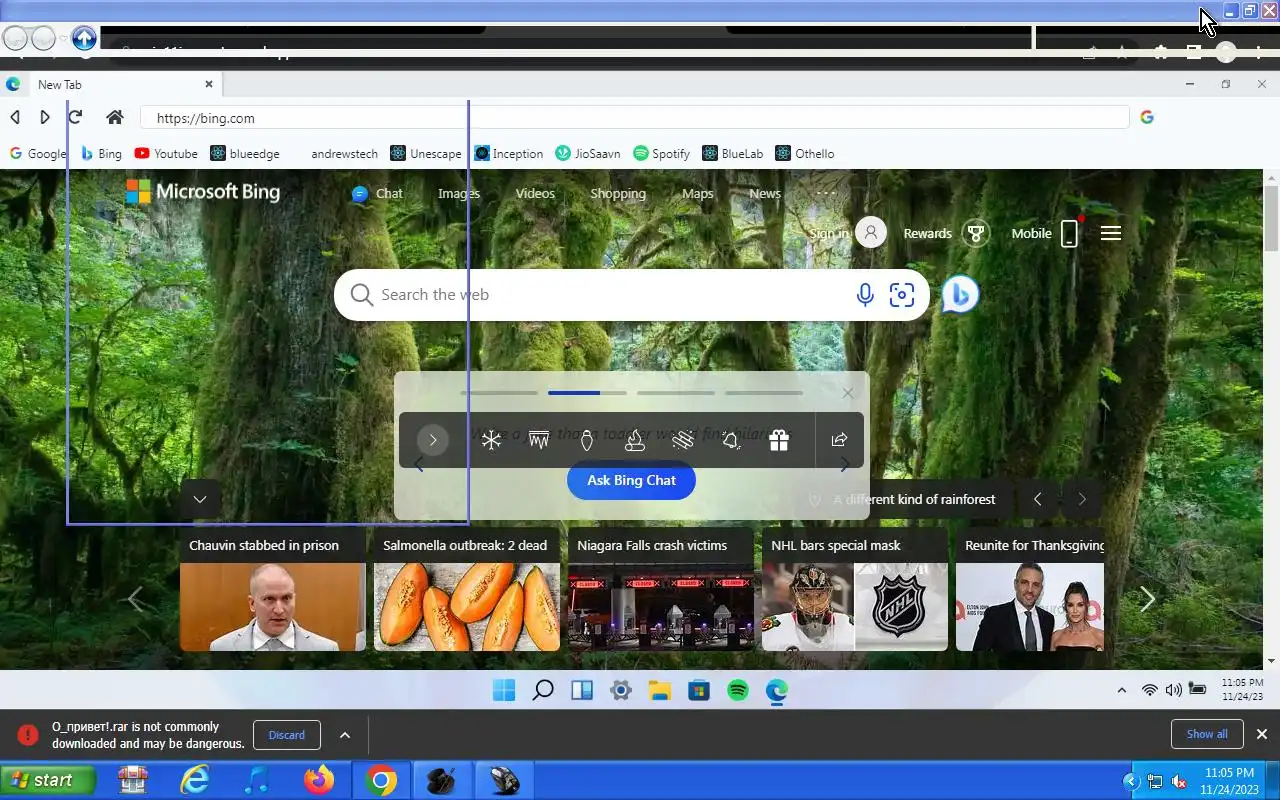Open the BlueLab bookmark
The width and height of the screenshot is (1280, 800).
(733, 154)
